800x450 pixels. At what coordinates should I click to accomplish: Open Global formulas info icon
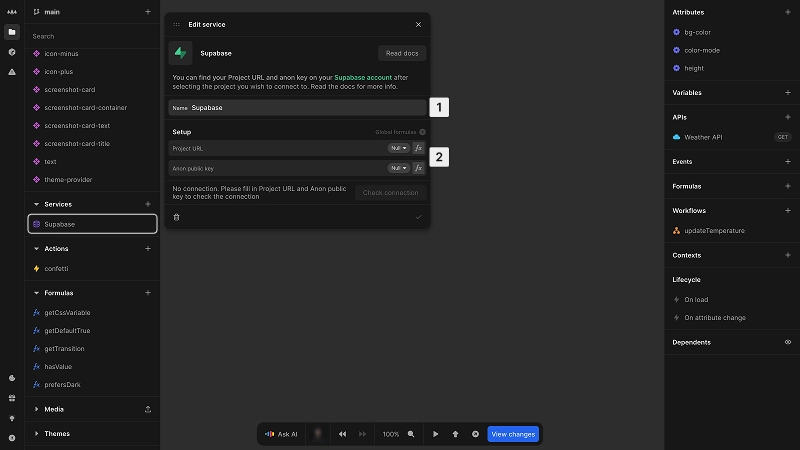pyautogui.click(x=422, y=132)
